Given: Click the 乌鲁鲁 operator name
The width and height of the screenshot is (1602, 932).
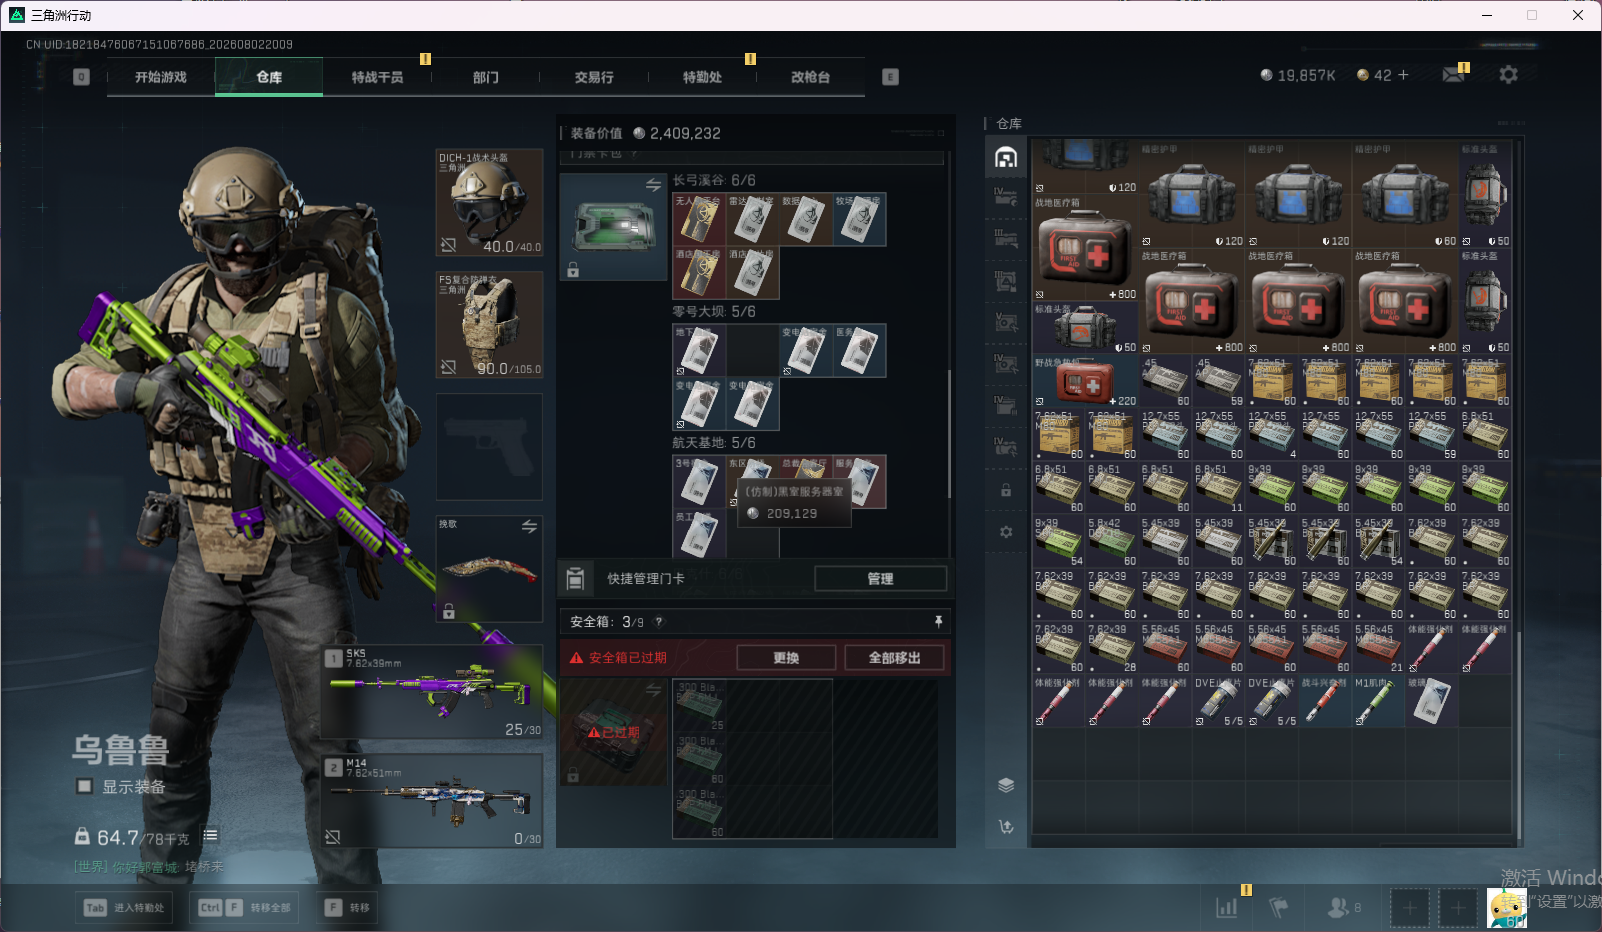Looking at the screenshot, I should pos(121,749).
